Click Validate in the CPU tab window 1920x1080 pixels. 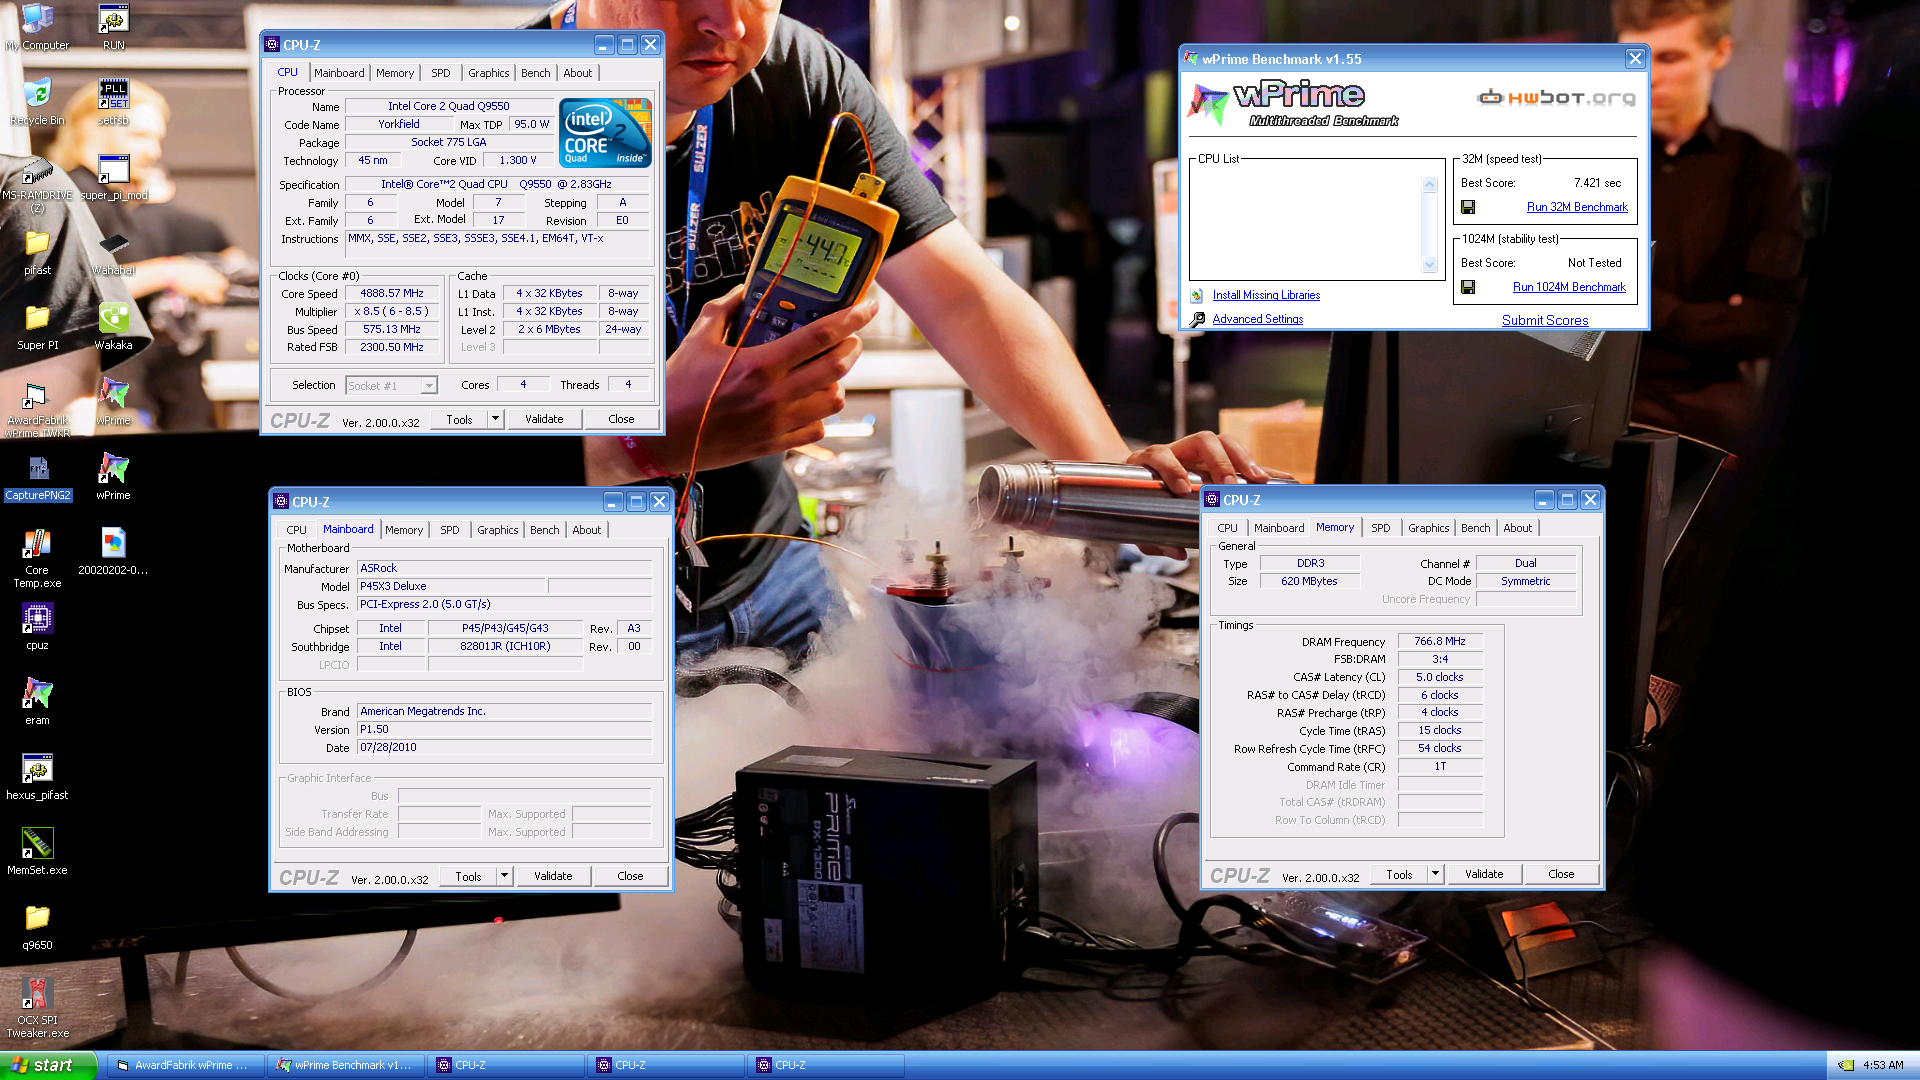click(x=544, y=419)
